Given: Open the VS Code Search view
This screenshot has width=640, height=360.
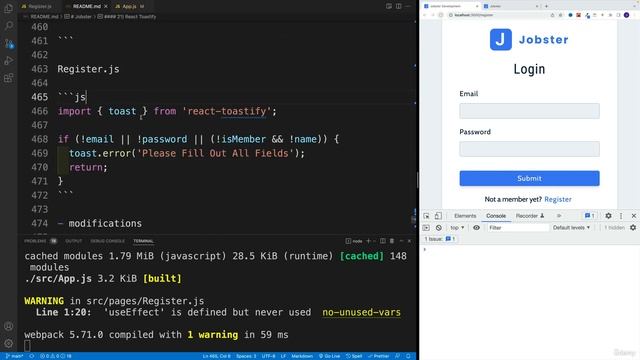Looking at the screenshot, I should (8, 26).
